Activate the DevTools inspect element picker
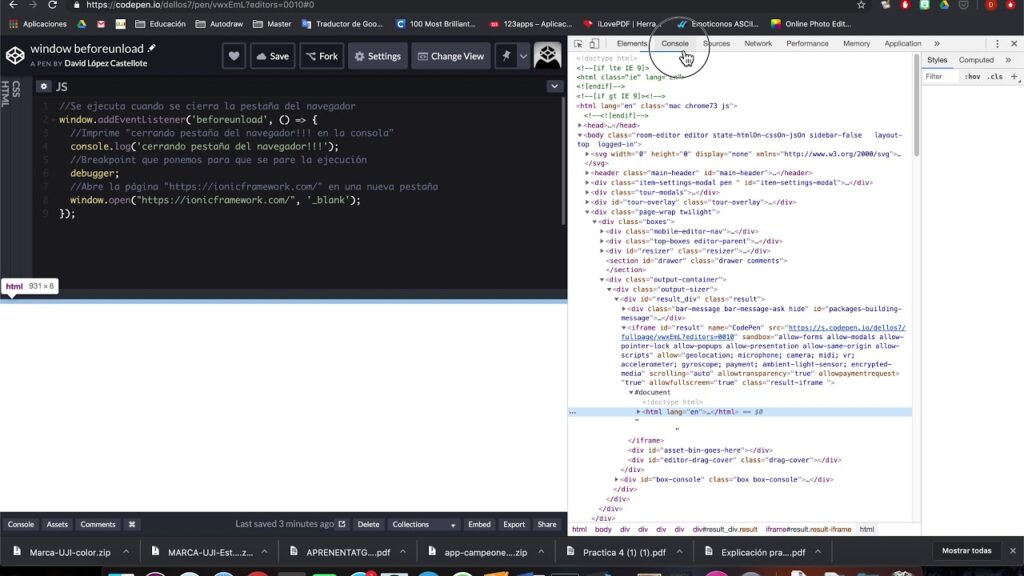The width and height of the screenshot is (1024, 576). [x=578, y=44]
